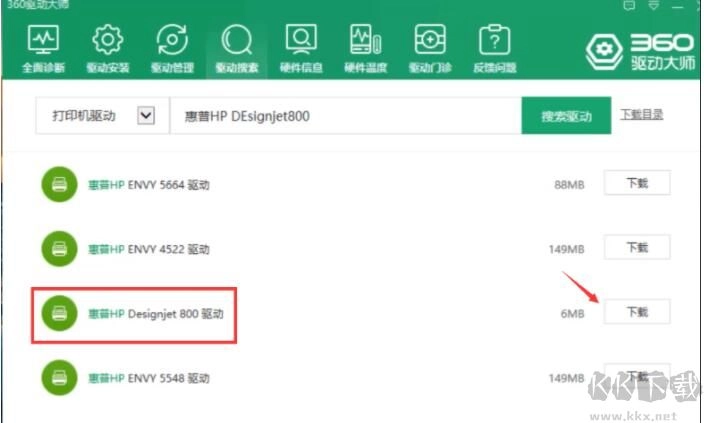Open the 下载目录 link

[642, 115]
